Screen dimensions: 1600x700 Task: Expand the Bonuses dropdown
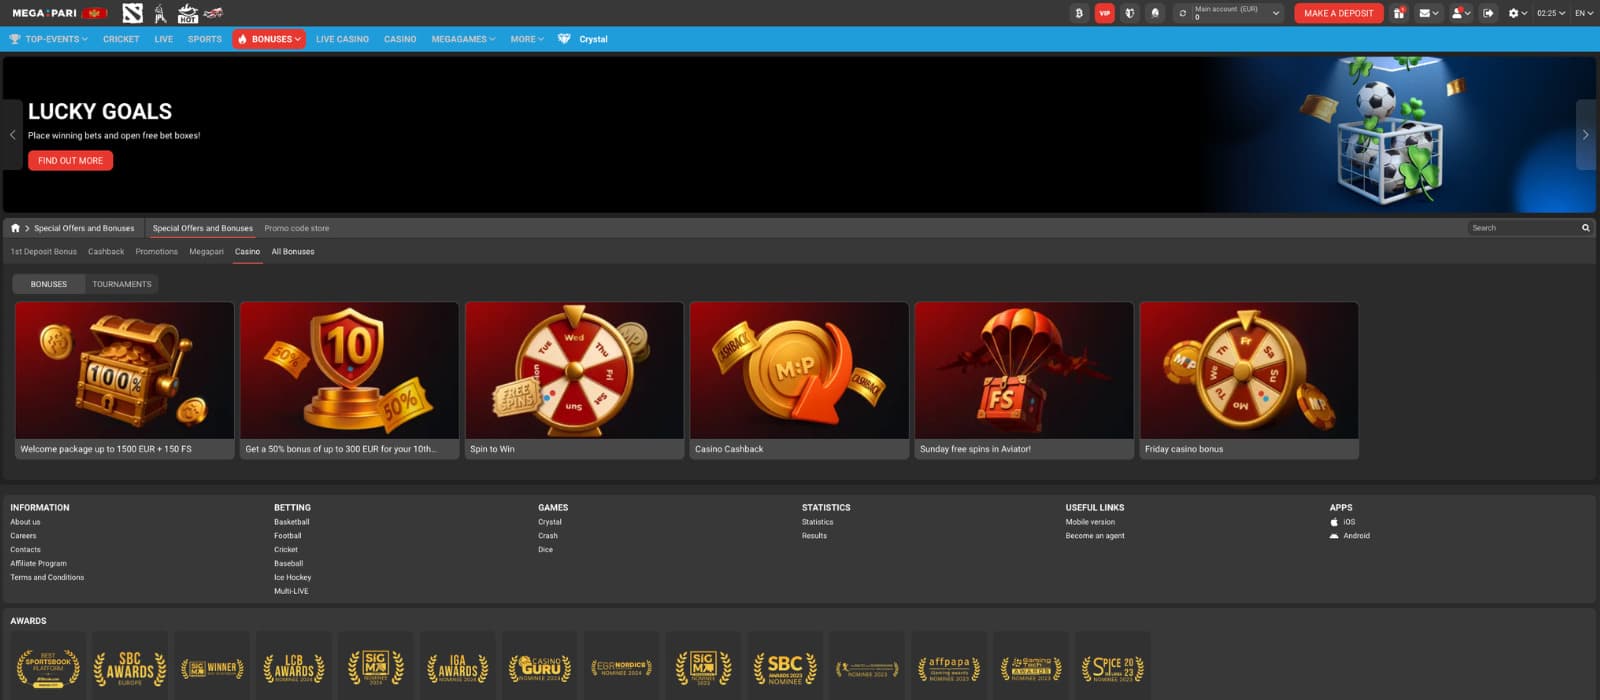[269, 39]
